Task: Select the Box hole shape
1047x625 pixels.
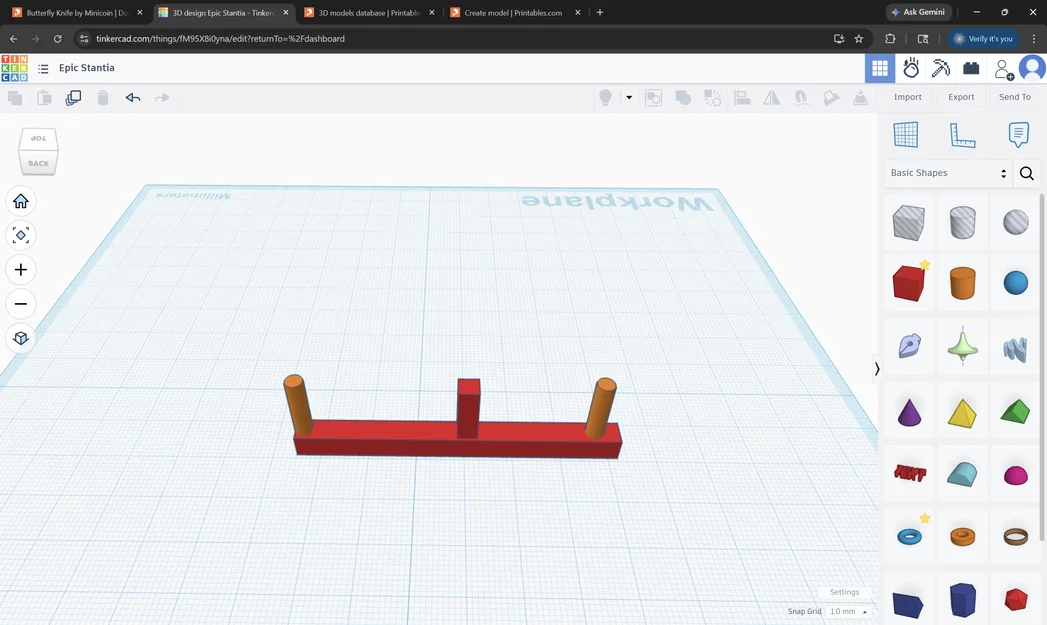Action: 909,222
